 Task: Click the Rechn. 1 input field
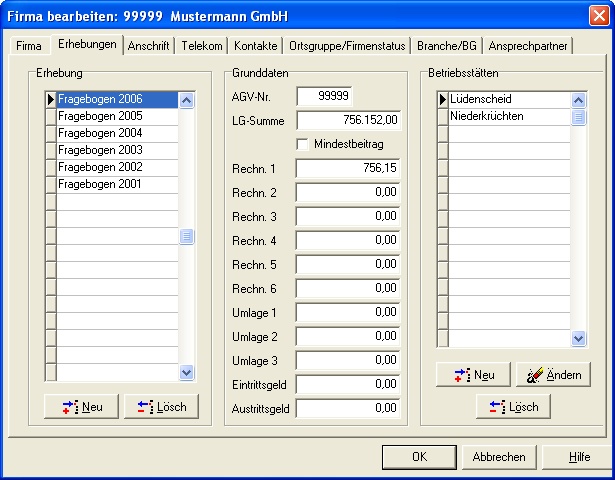348,168
